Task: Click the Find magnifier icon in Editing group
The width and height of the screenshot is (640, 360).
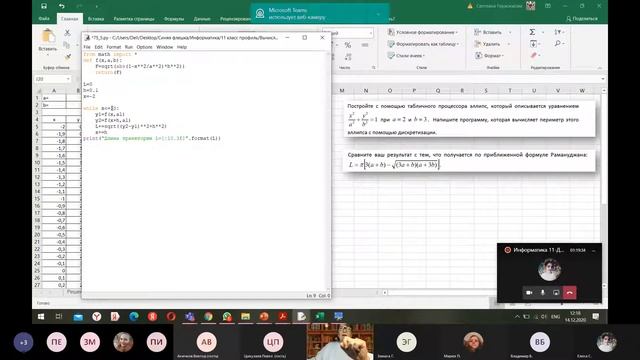Action: [558, 43]
